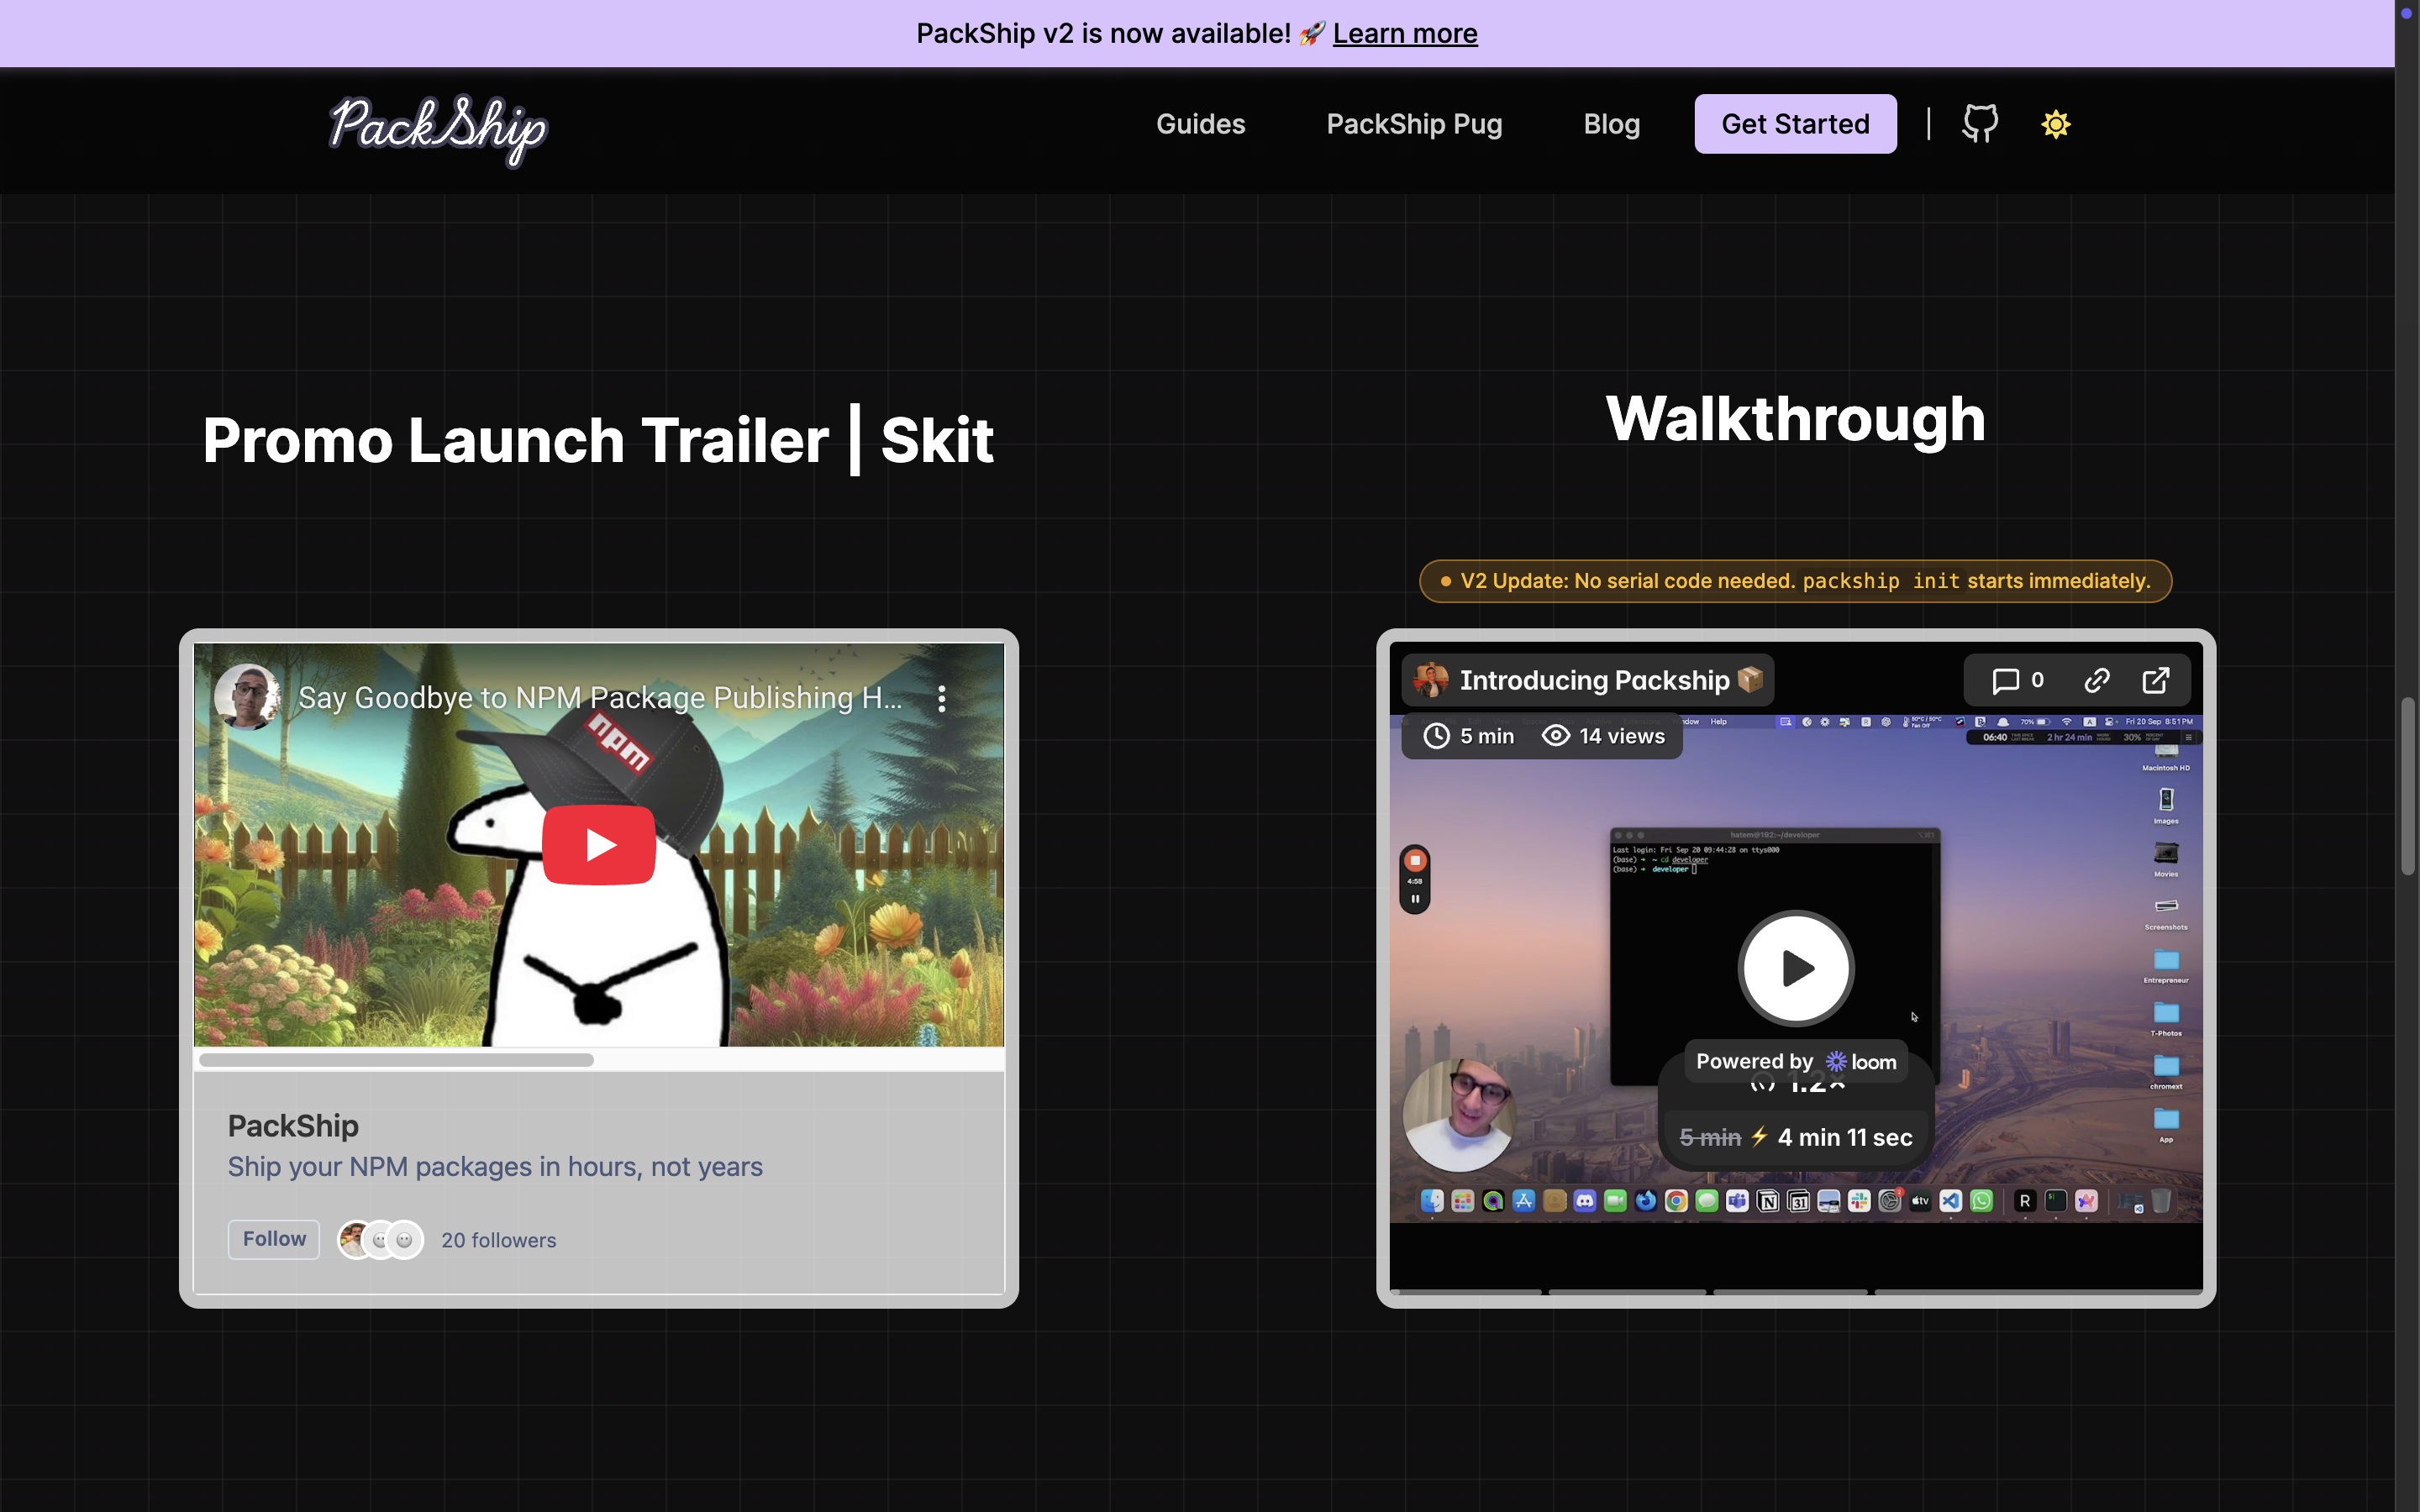Open the PackShip Pug nav item
This screenshot has width=2420, height=1512.
(1413, 124)
